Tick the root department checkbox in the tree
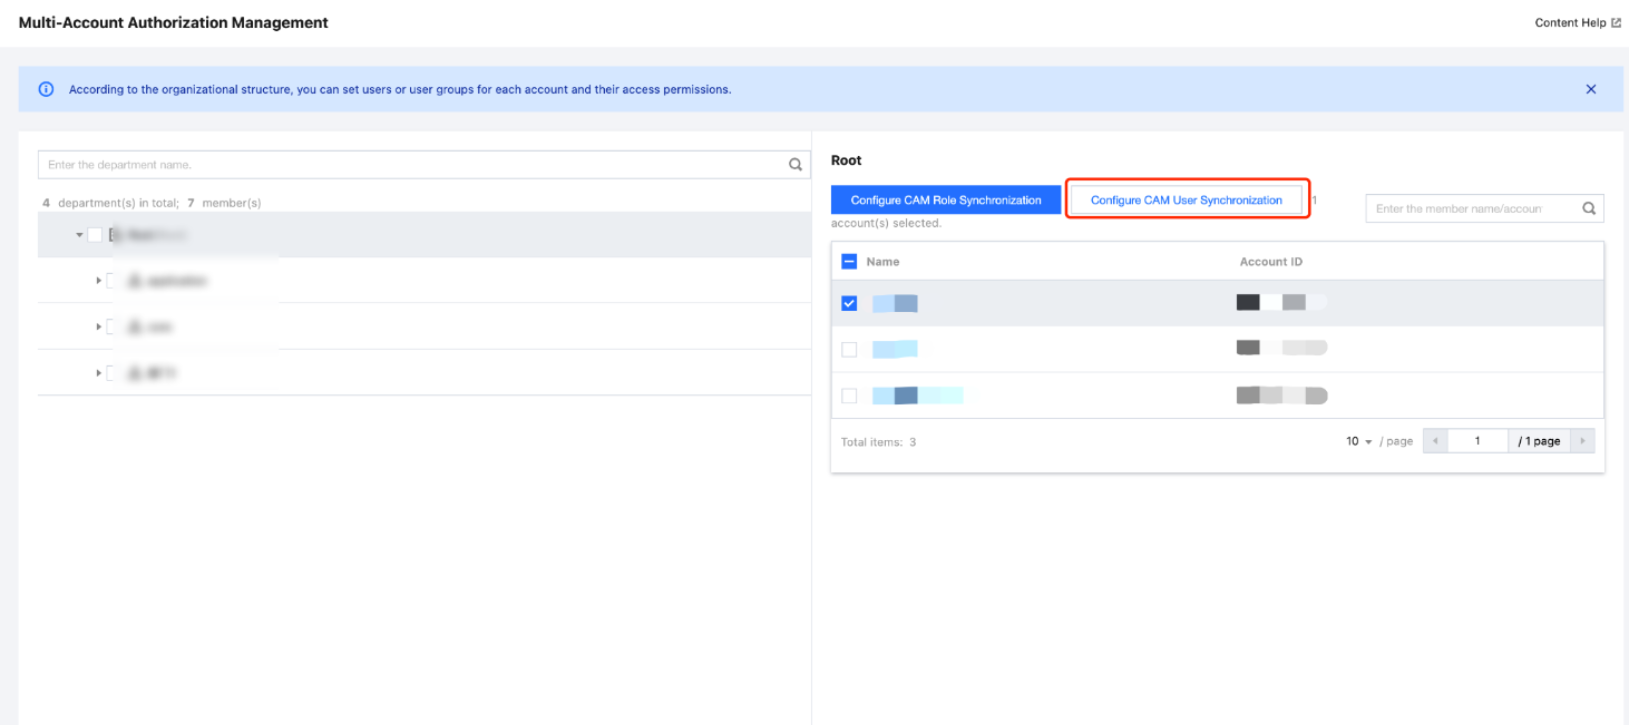This screenshot has width=1629, height=726. [95, 235]
